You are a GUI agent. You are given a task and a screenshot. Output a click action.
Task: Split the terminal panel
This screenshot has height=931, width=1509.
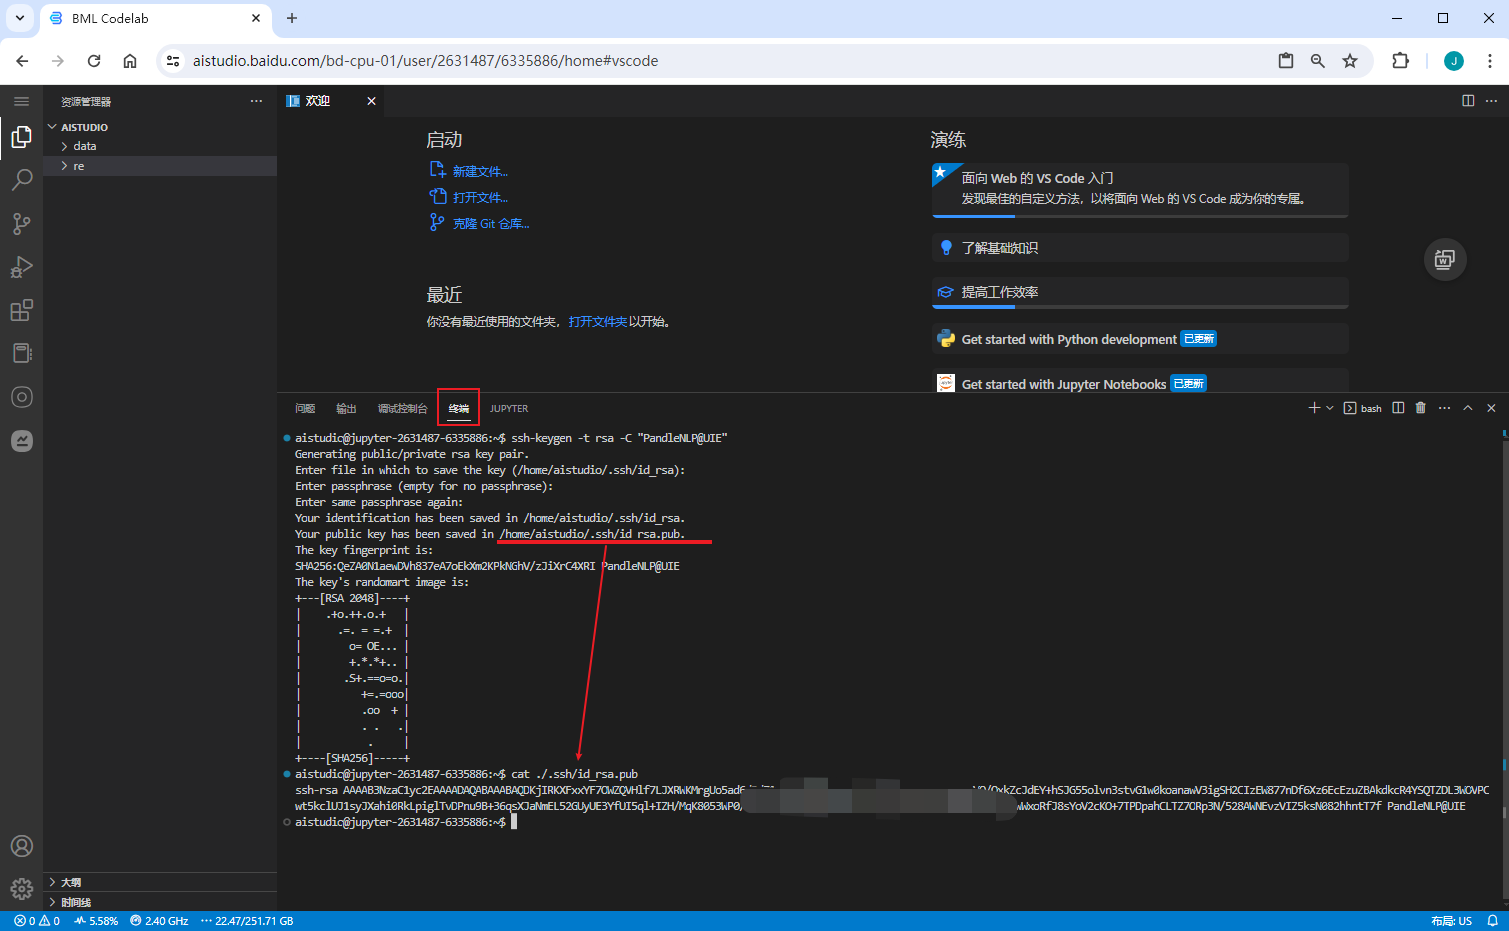tap(1398, 408)
